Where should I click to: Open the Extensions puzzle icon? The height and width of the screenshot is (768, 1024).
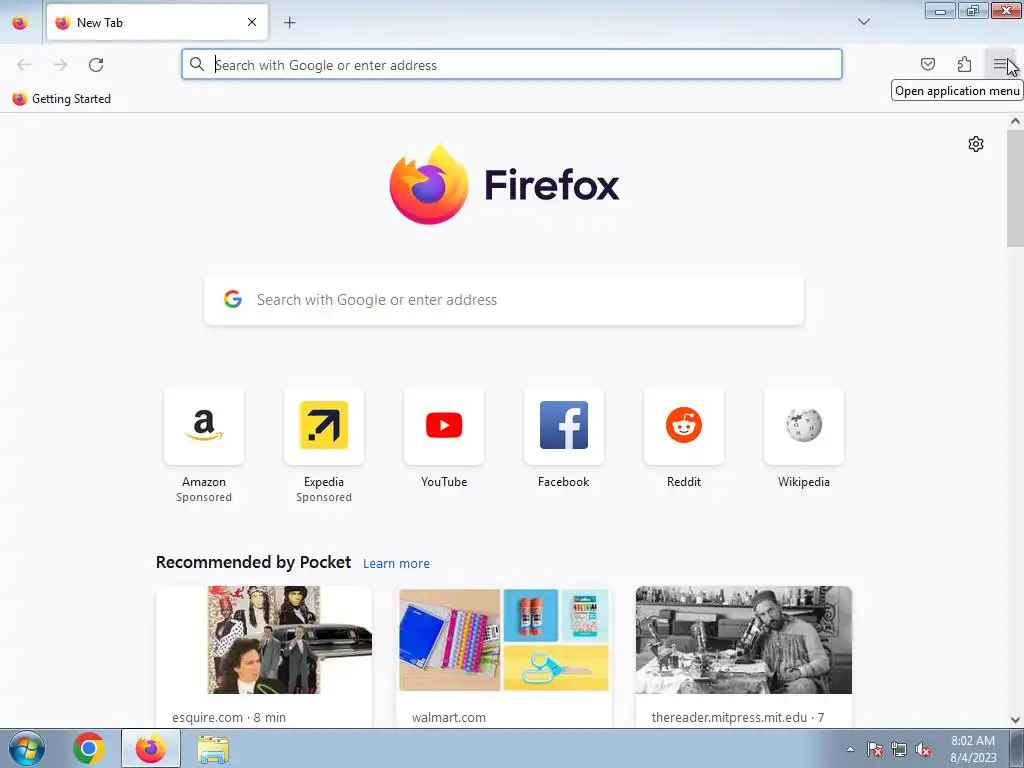964,64
